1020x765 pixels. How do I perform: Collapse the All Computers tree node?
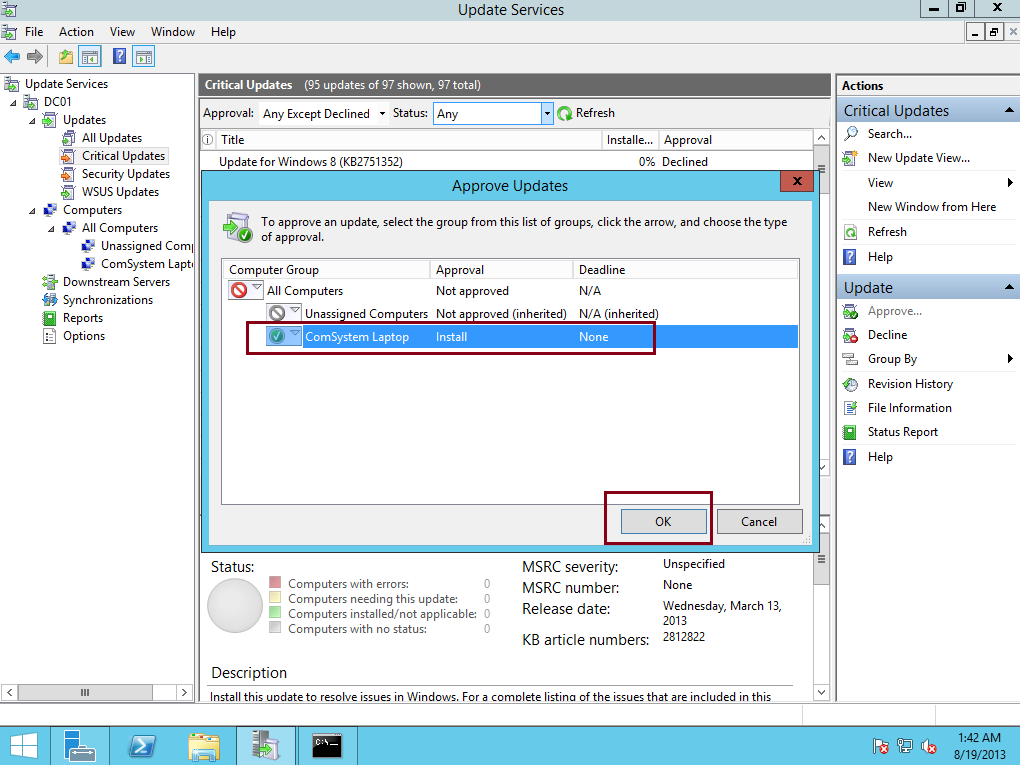[51, 229]
